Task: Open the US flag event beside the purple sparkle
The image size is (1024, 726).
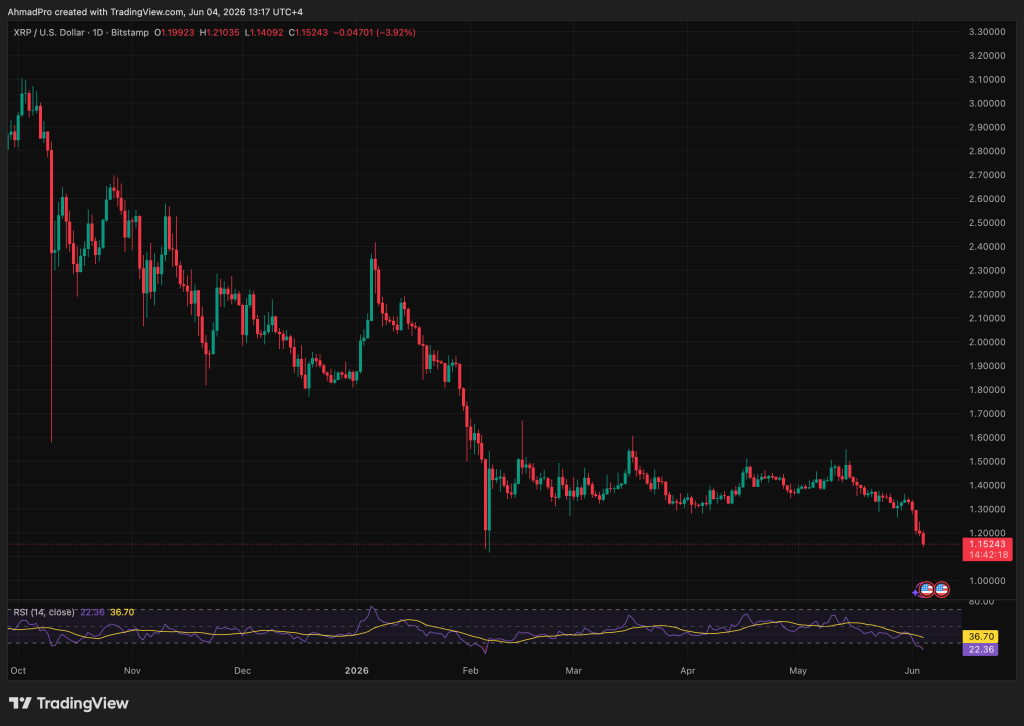Action: pos(927,590)
